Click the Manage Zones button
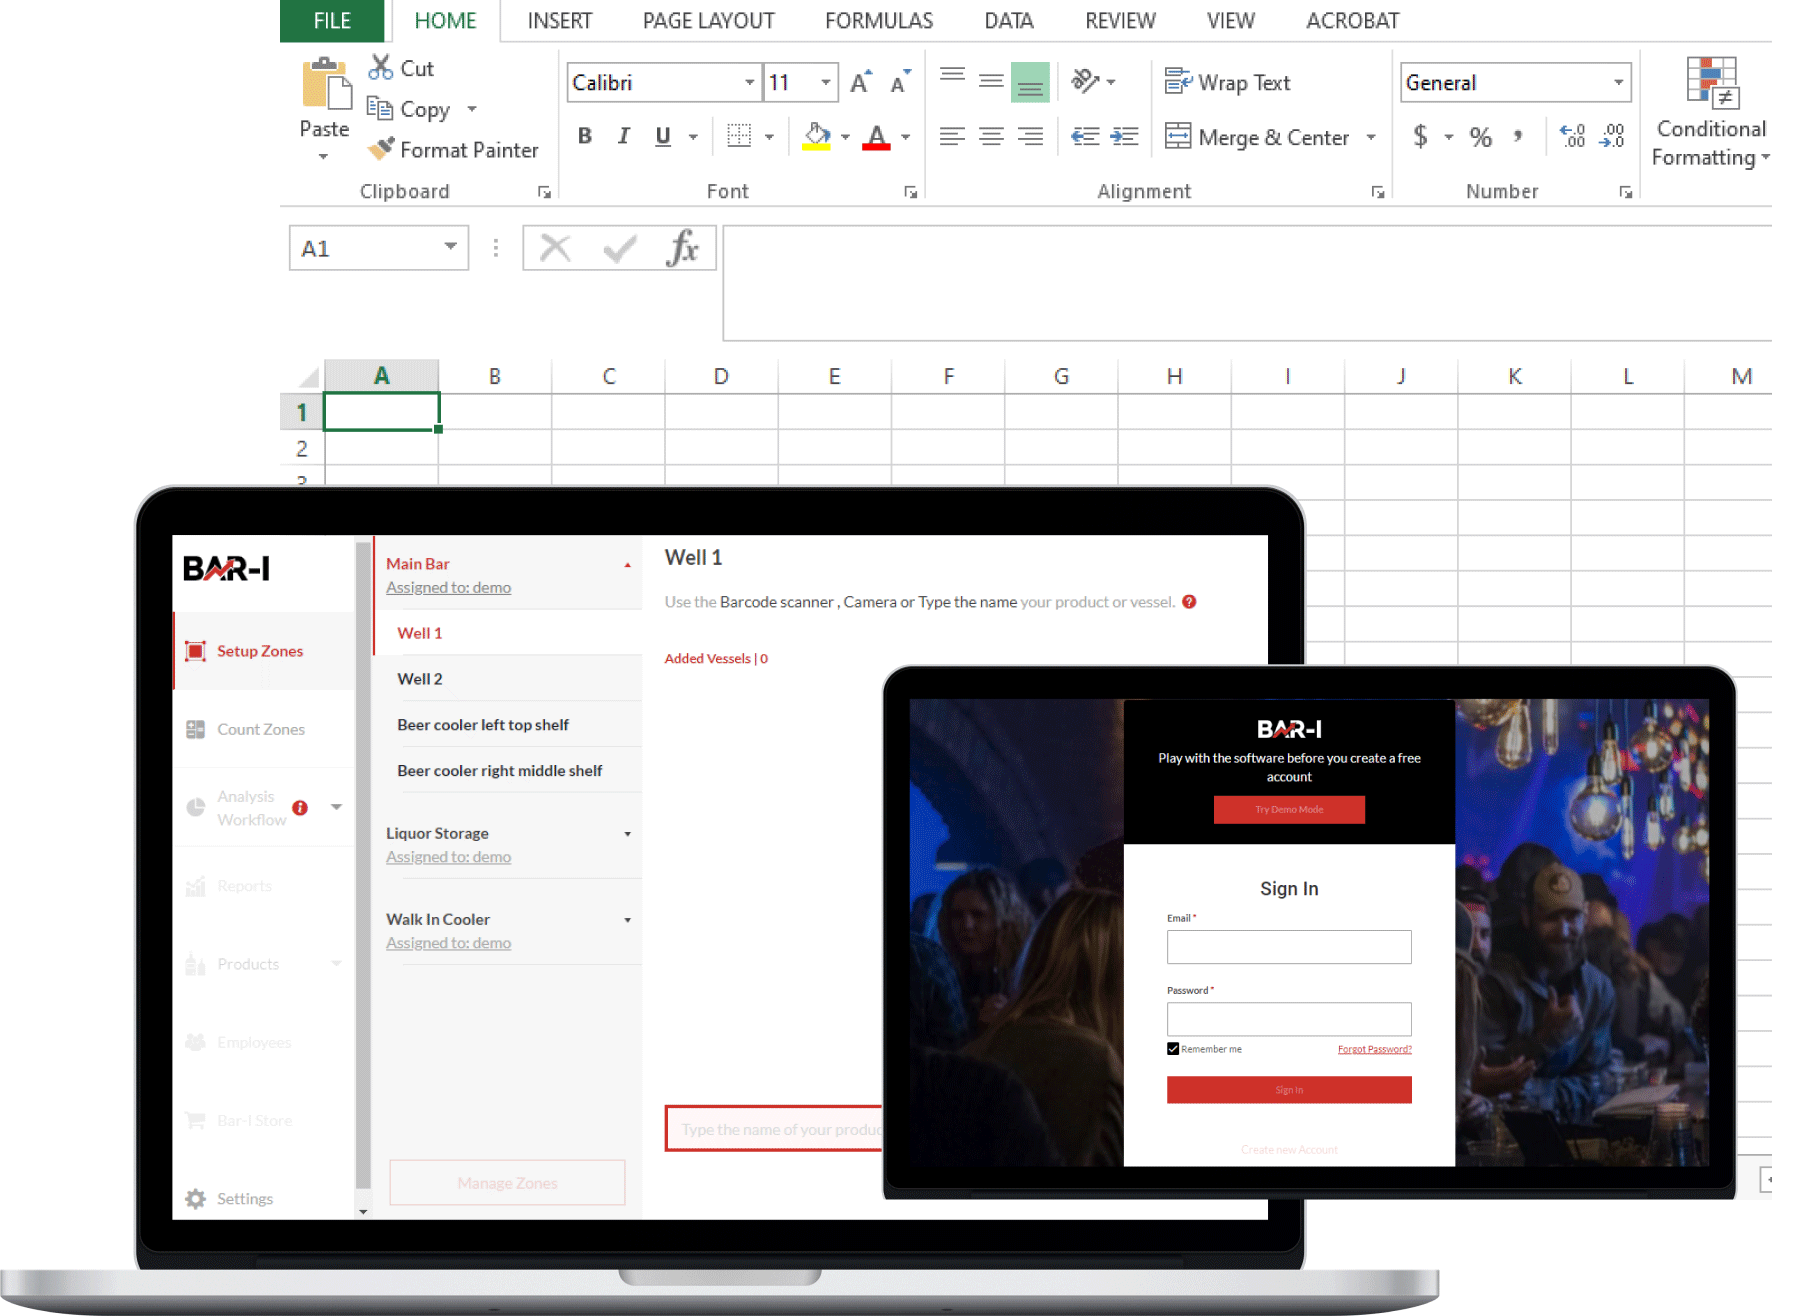 pyautogui.click(x=507, y=1183)
